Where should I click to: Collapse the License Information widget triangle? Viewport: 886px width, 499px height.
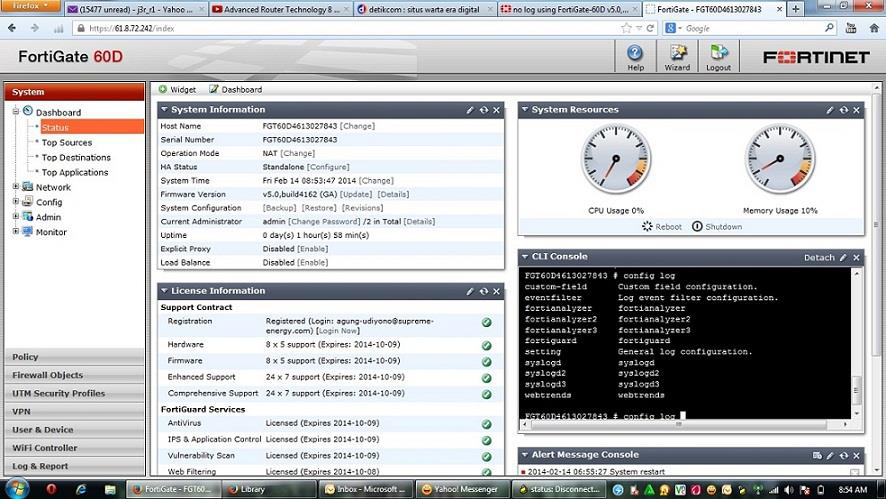(x=164, y=290)
